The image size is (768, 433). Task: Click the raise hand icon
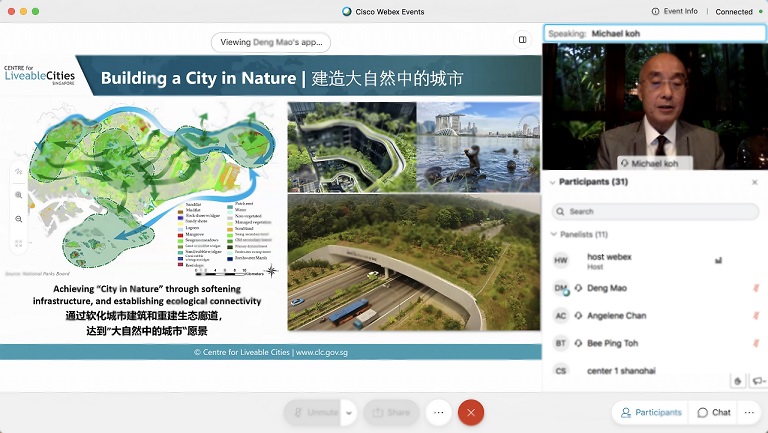[x=737, y=381]
